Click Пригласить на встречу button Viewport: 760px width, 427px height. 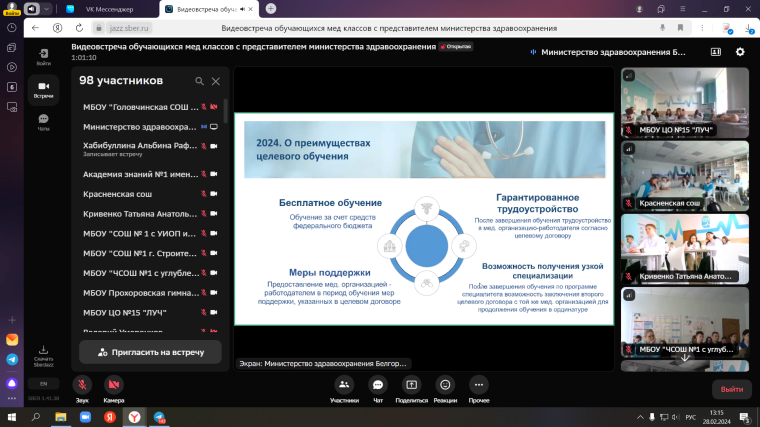coord(150,352)
